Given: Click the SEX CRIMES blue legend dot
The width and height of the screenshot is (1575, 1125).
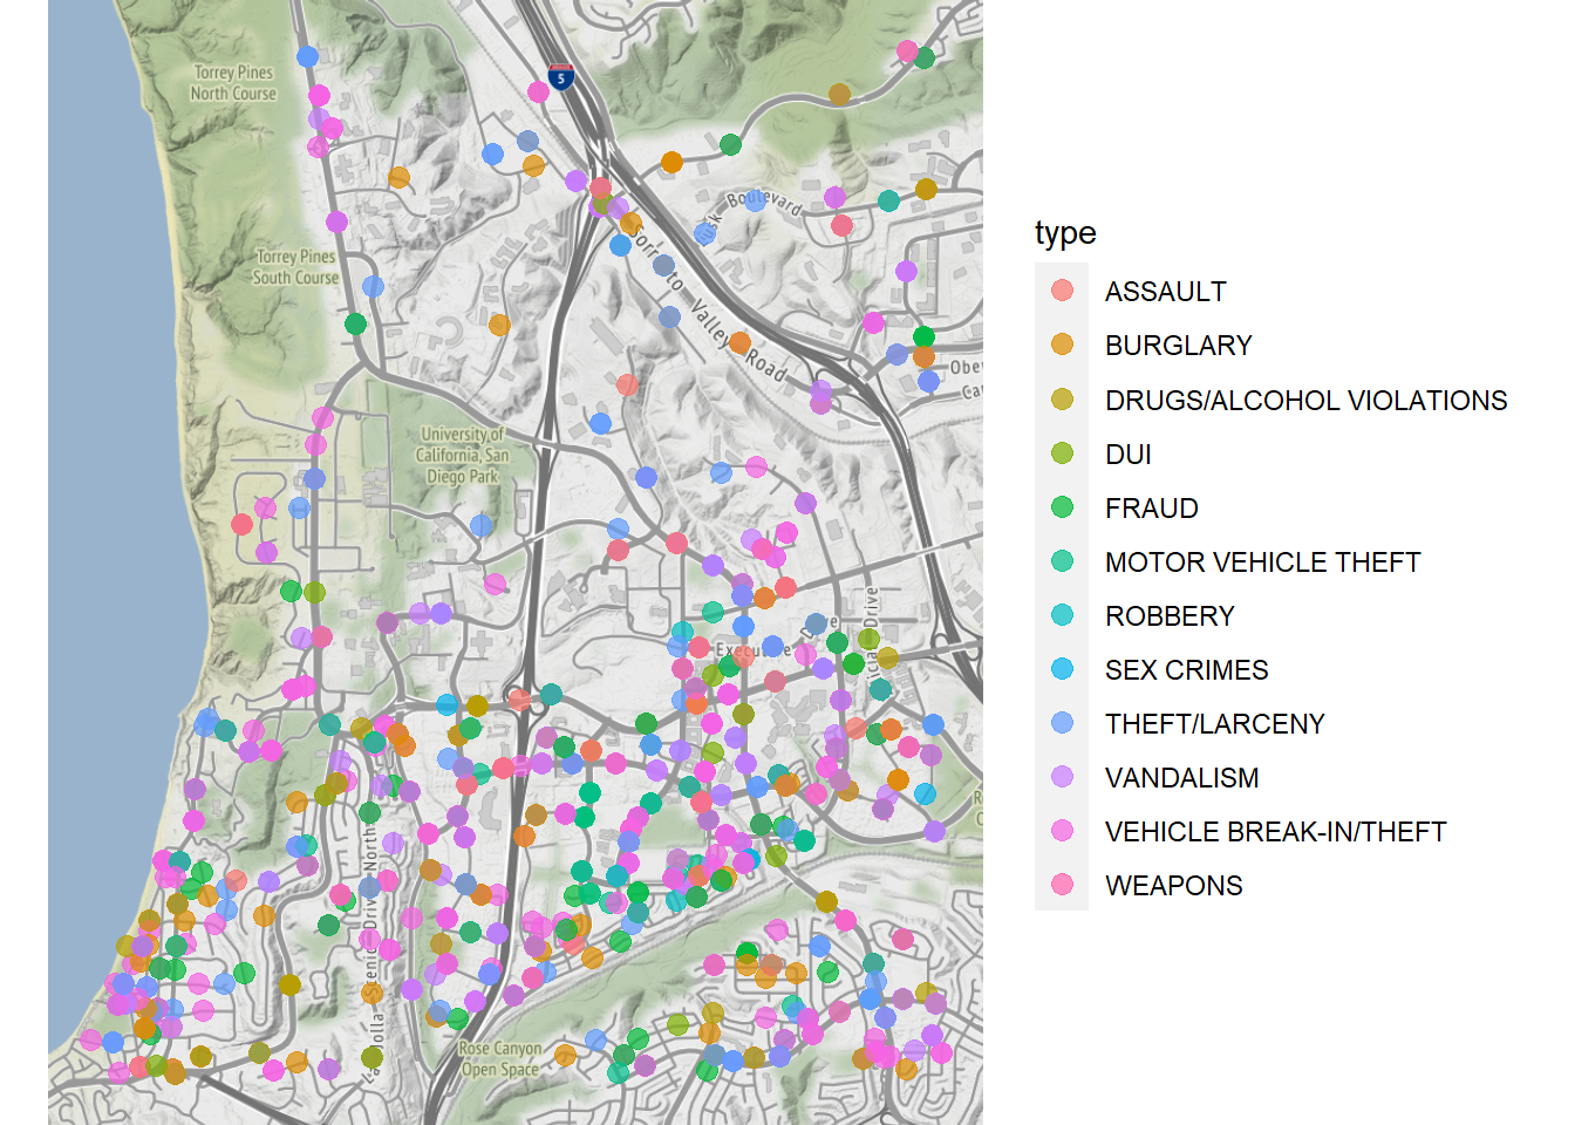Looking at the screenshot, I should pyautogui.click(x=1062, y=670).
